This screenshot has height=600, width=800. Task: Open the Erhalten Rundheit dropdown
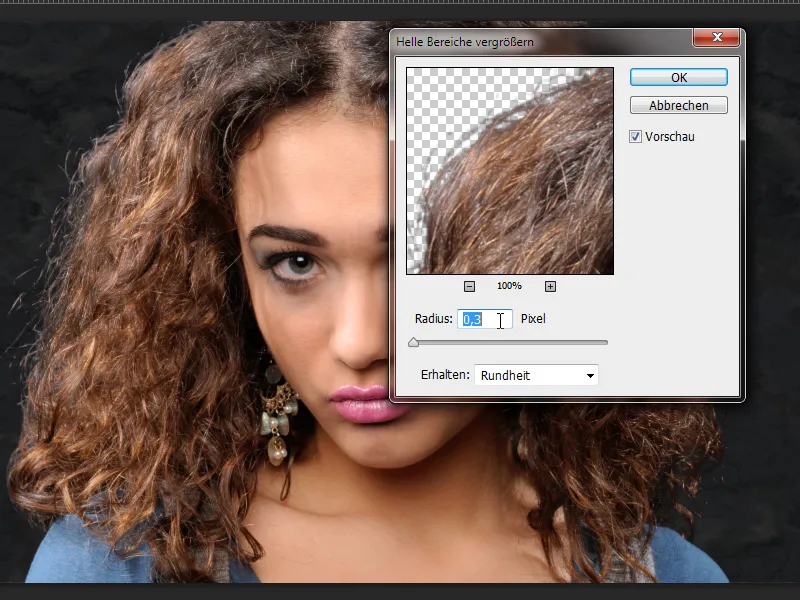pyautogui.click(x=536, y=376)
